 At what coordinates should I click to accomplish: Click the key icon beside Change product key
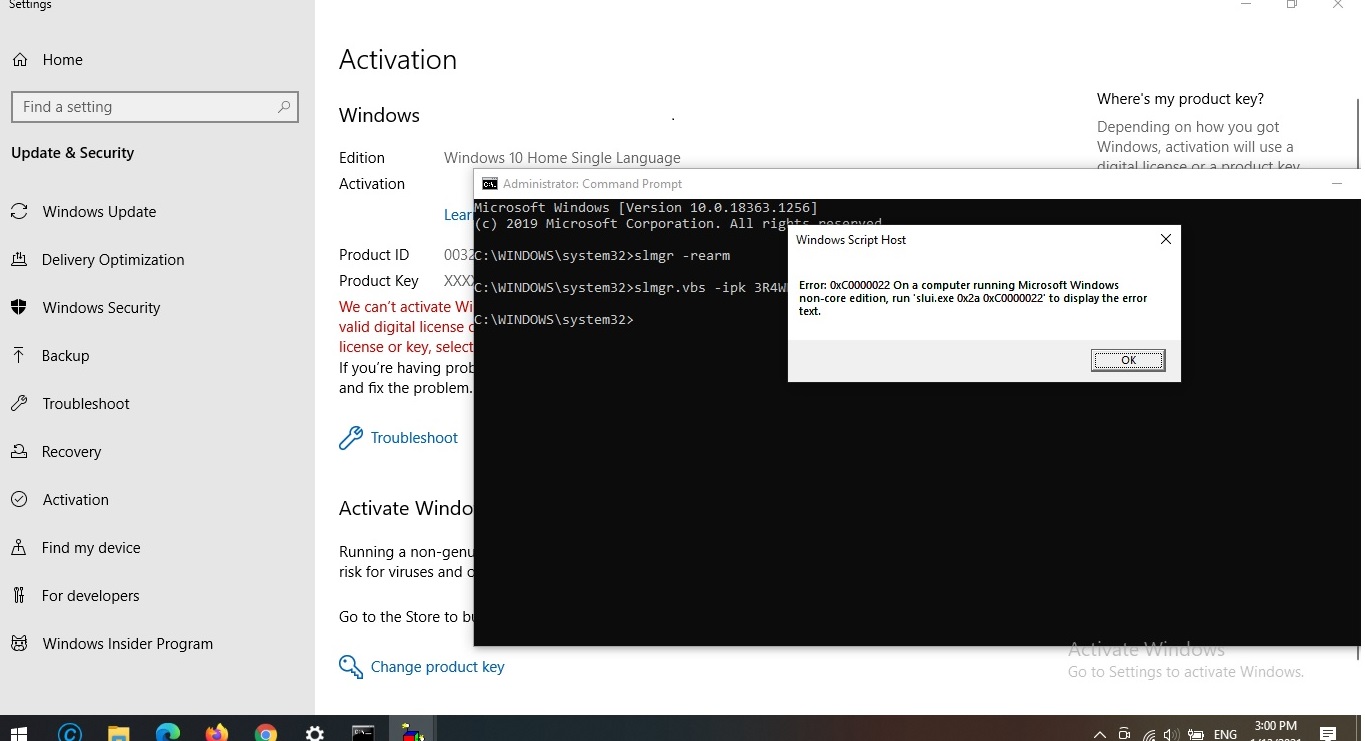[x=350, y=666]
